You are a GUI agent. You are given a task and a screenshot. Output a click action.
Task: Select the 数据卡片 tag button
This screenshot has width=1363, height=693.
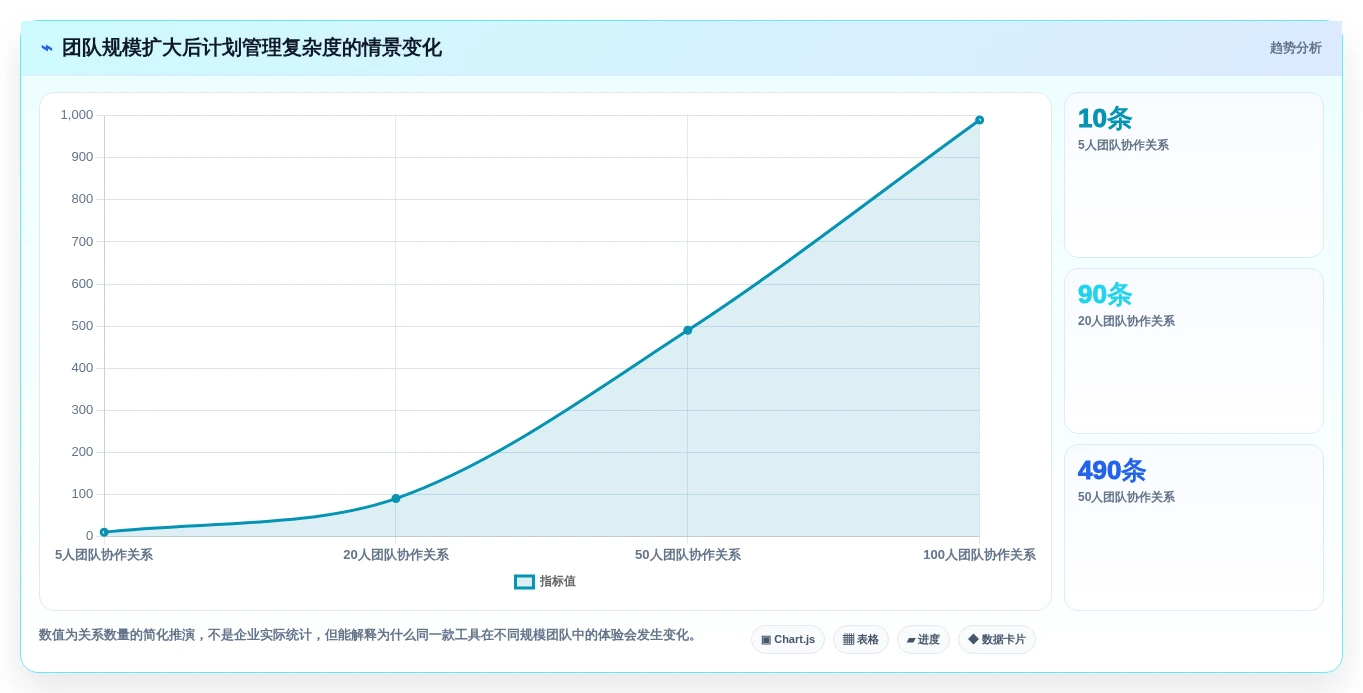(997, 640)
